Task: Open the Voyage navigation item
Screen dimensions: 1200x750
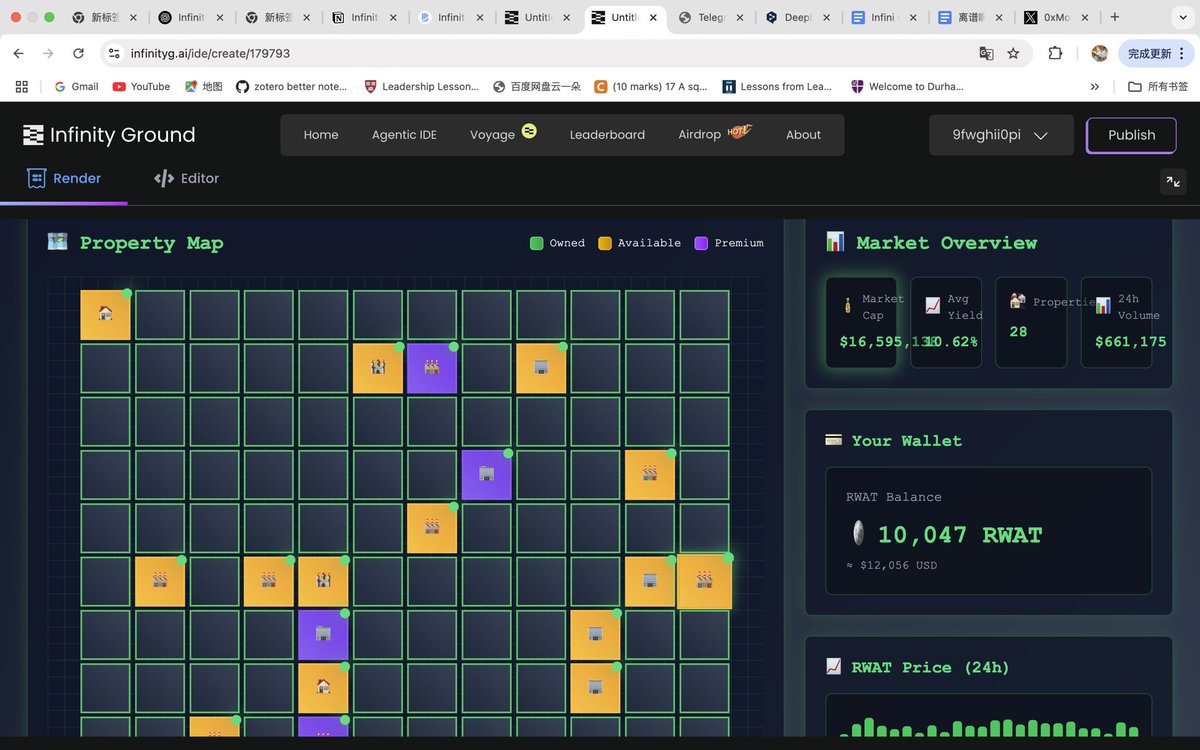Action: pos(503,134)
